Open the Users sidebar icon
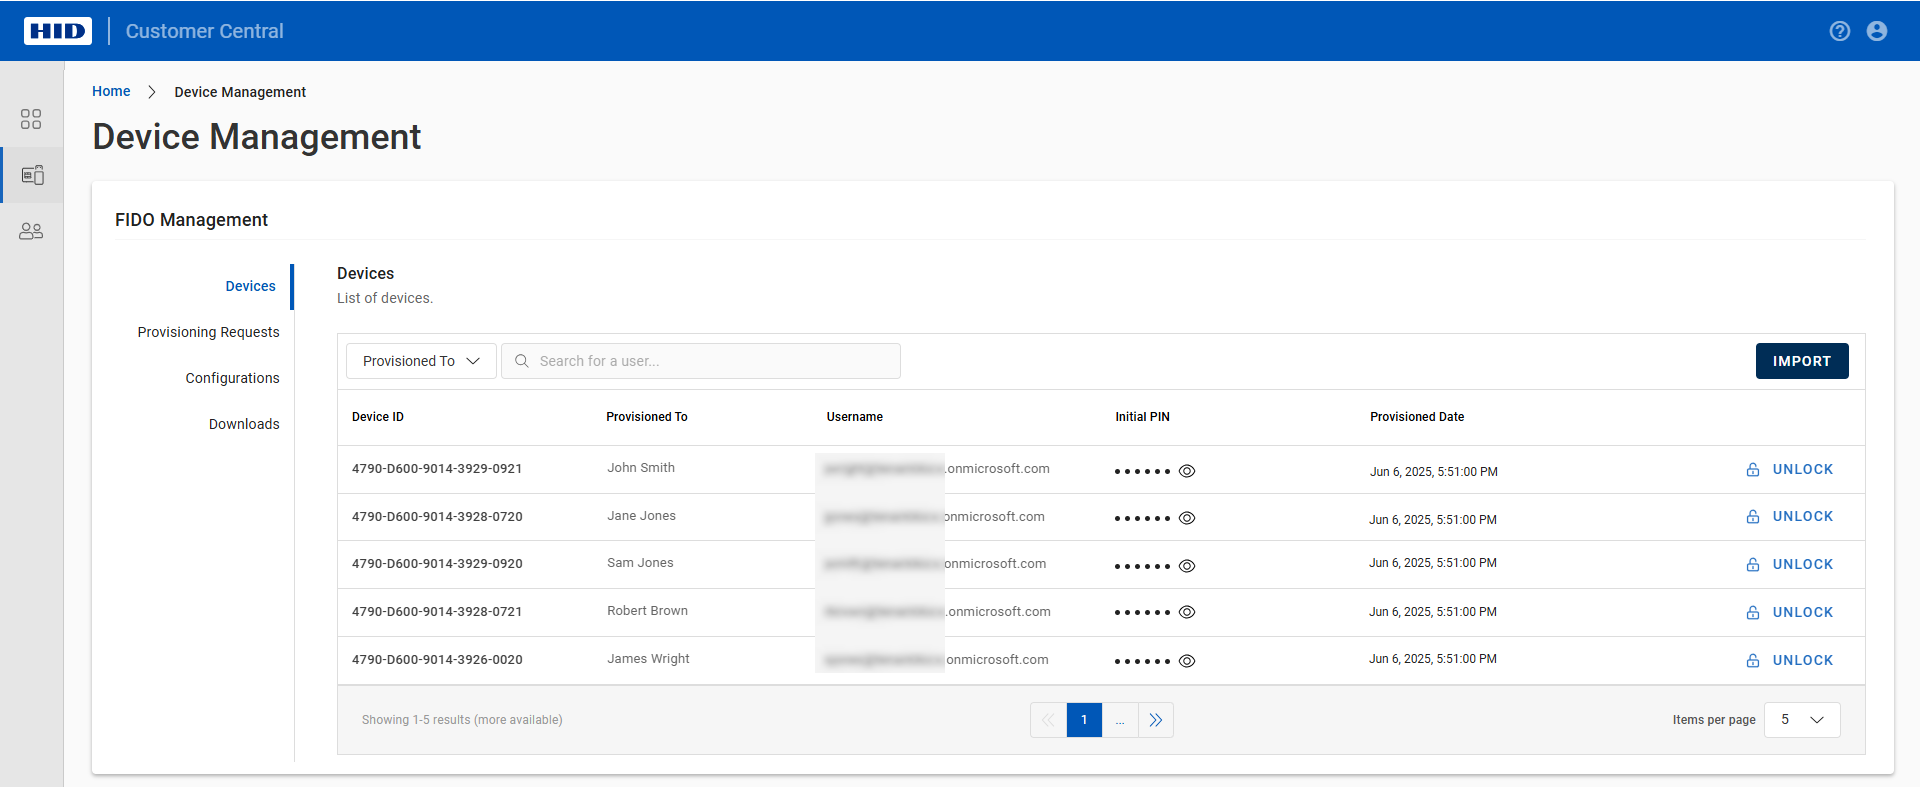Screen dimensions: 1920x787 tap(31, 231)
